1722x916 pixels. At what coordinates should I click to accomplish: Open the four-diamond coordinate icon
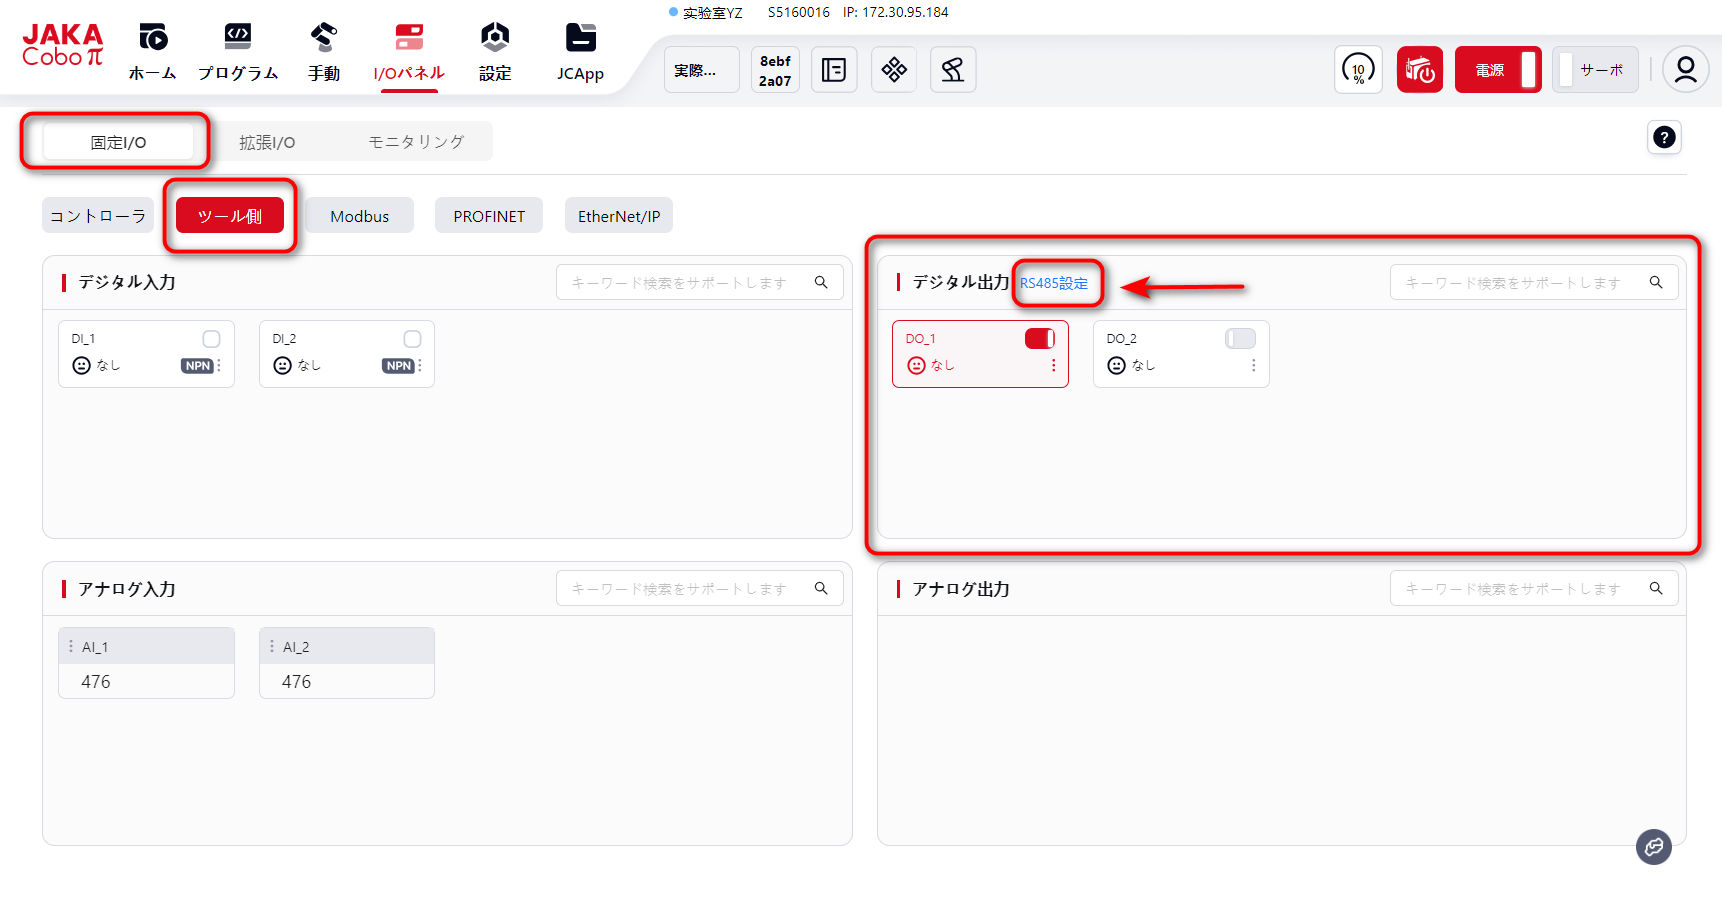(x=893, y=70)
